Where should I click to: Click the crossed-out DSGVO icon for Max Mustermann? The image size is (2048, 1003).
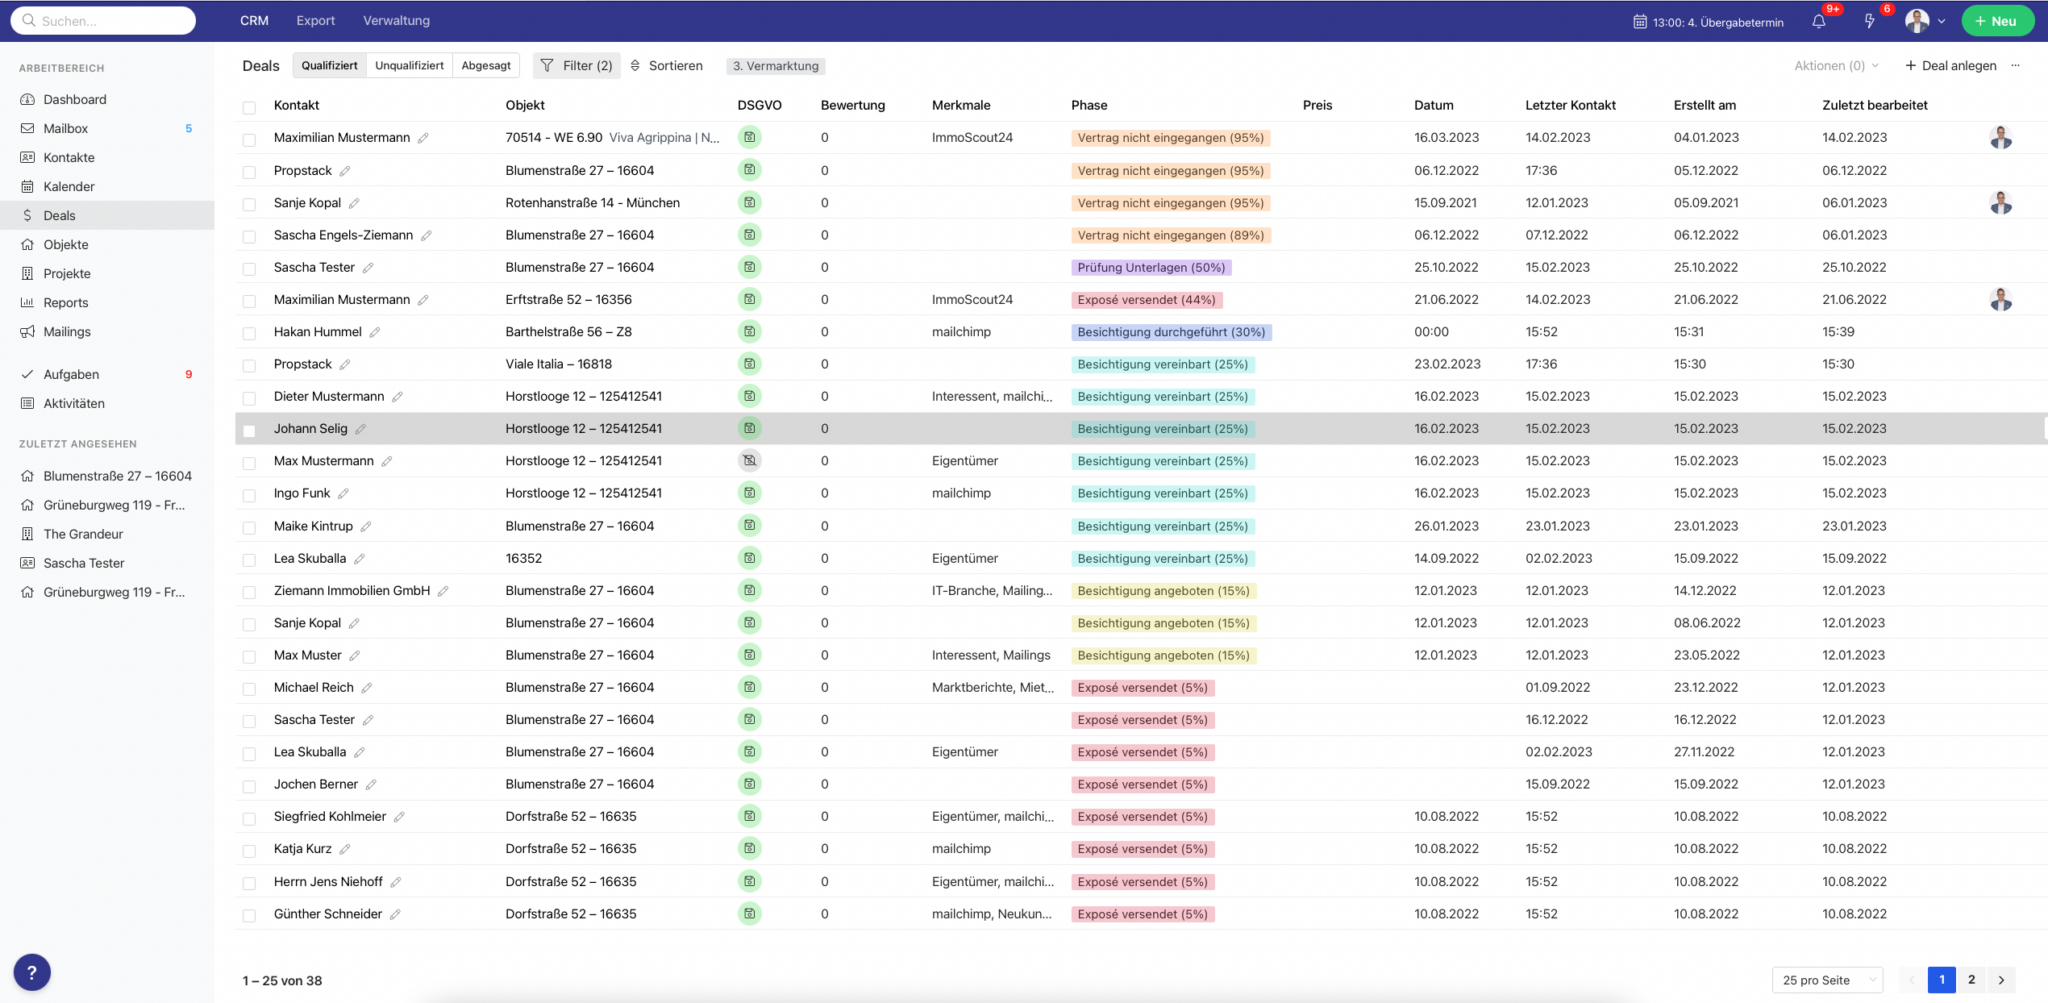tap(749, 461)
